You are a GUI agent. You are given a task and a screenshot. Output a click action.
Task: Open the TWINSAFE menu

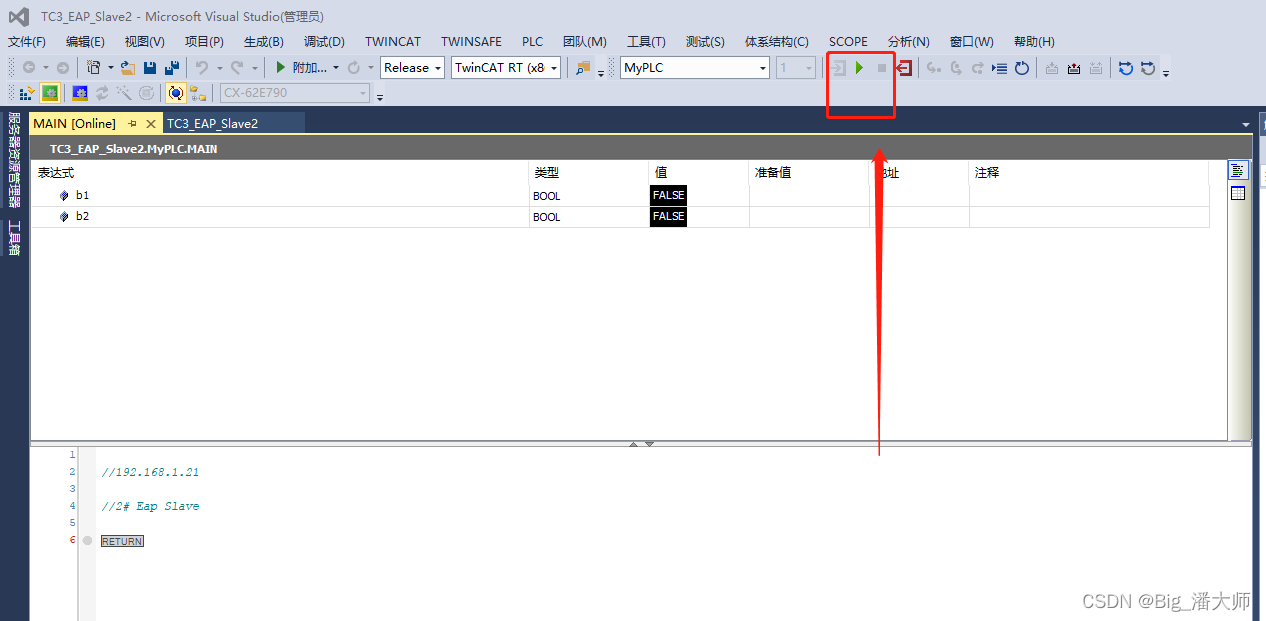click(472, 42)
